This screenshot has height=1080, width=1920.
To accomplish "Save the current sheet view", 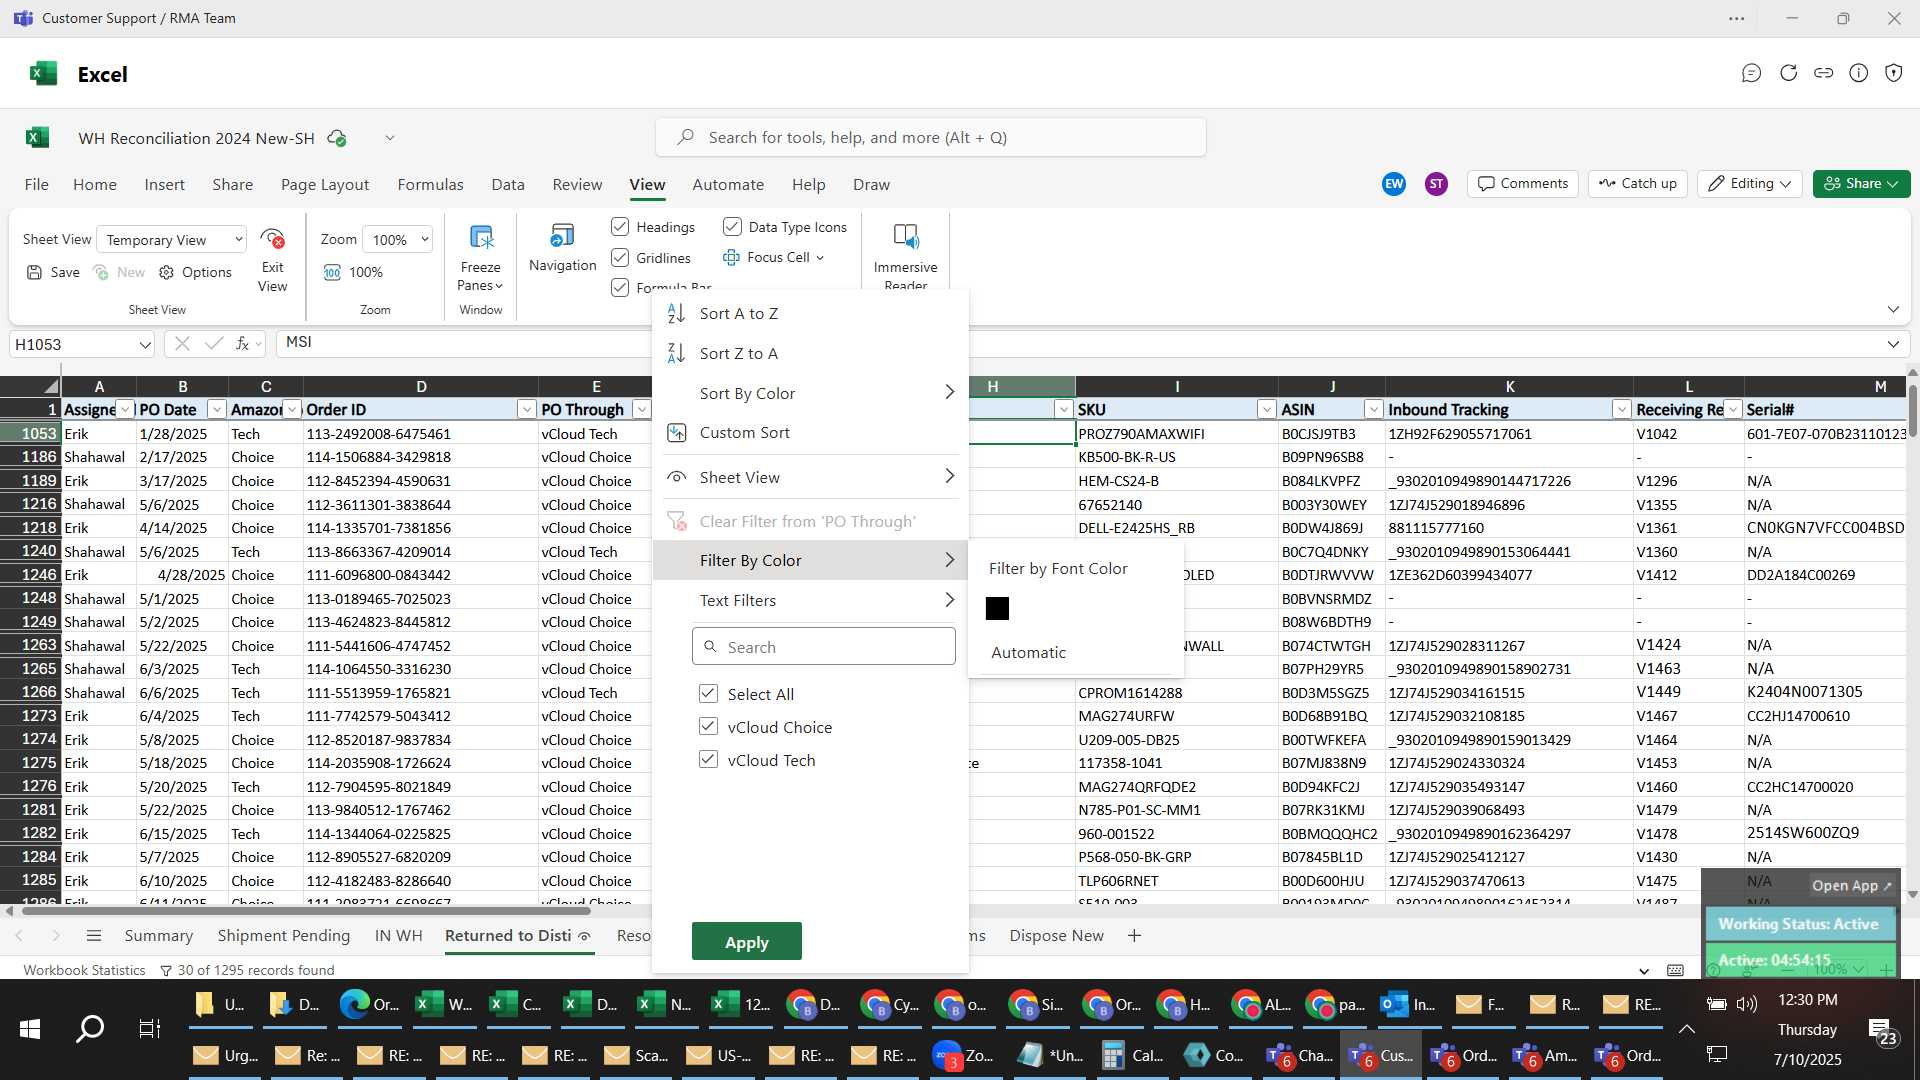I will [53, 272].
